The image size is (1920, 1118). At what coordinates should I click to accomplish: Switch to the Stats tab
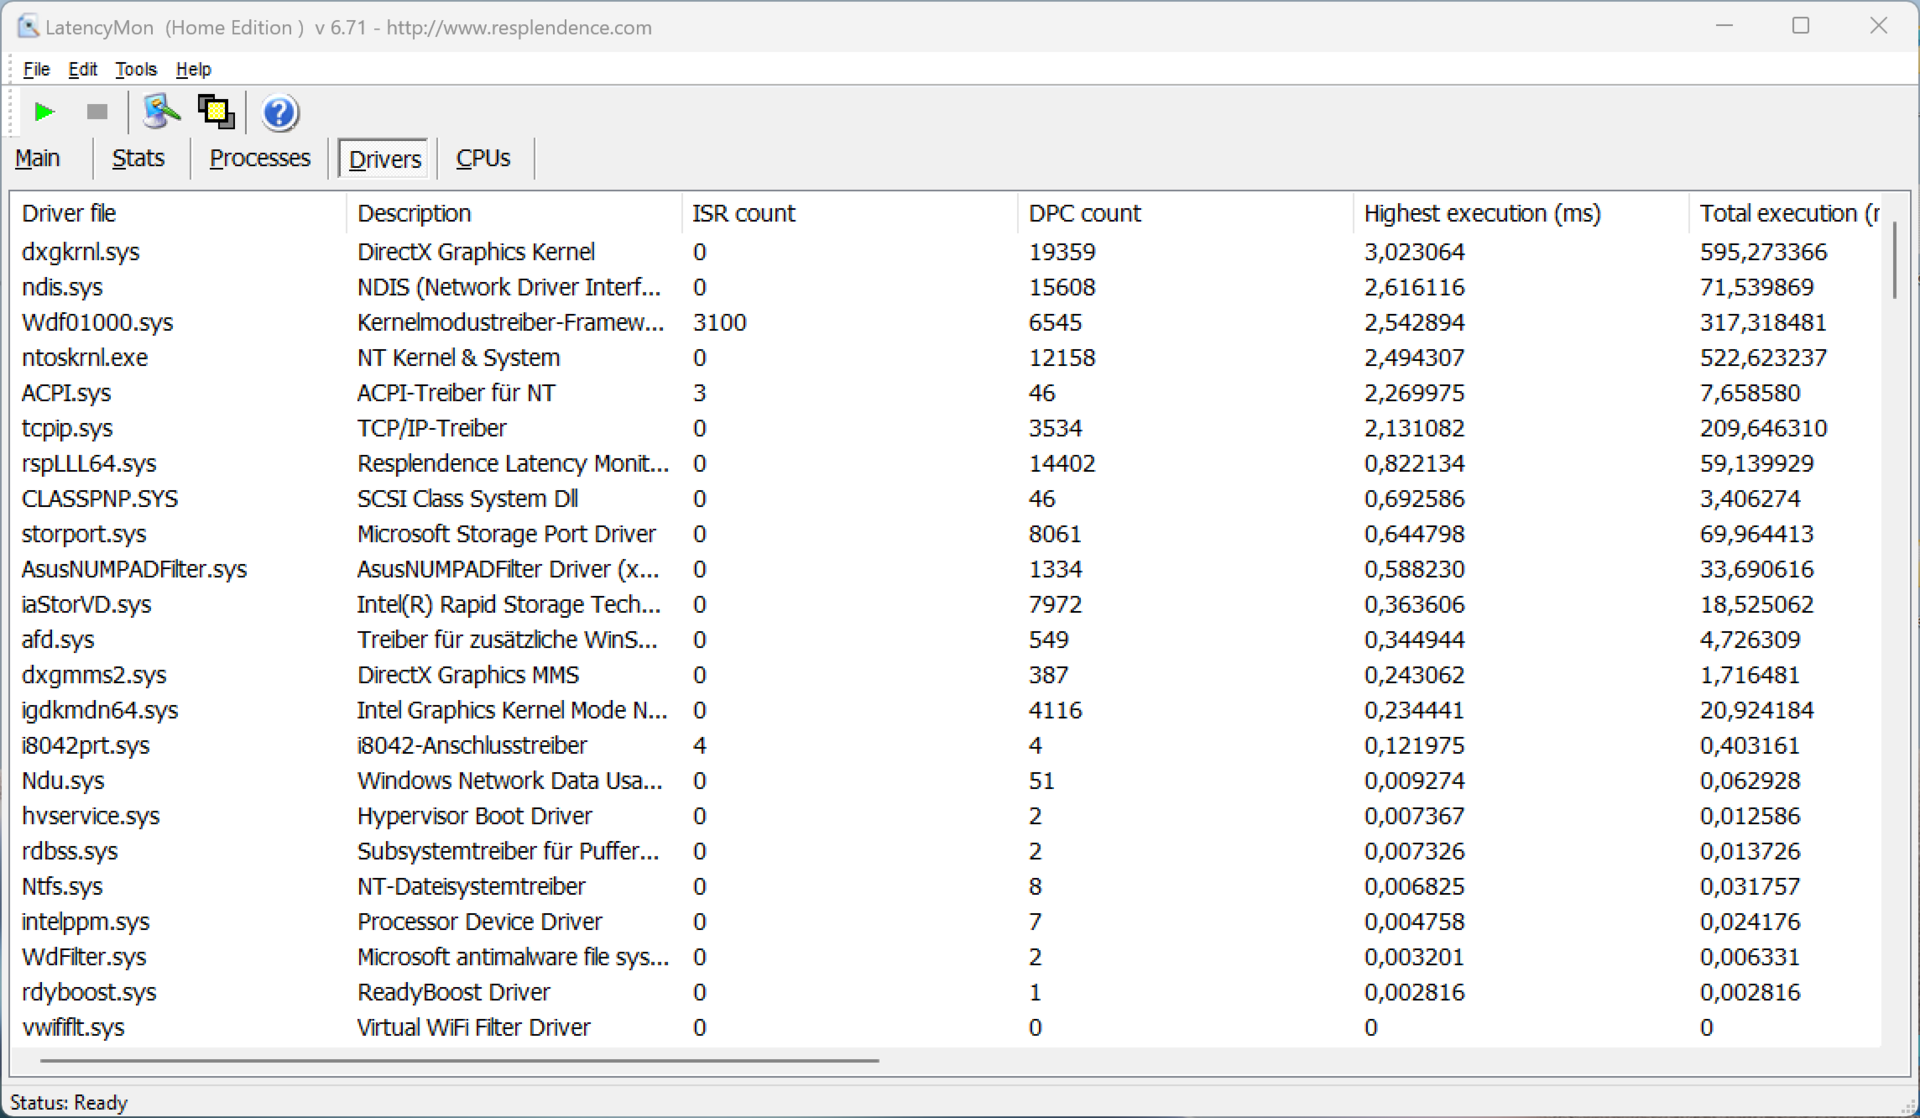138,158
